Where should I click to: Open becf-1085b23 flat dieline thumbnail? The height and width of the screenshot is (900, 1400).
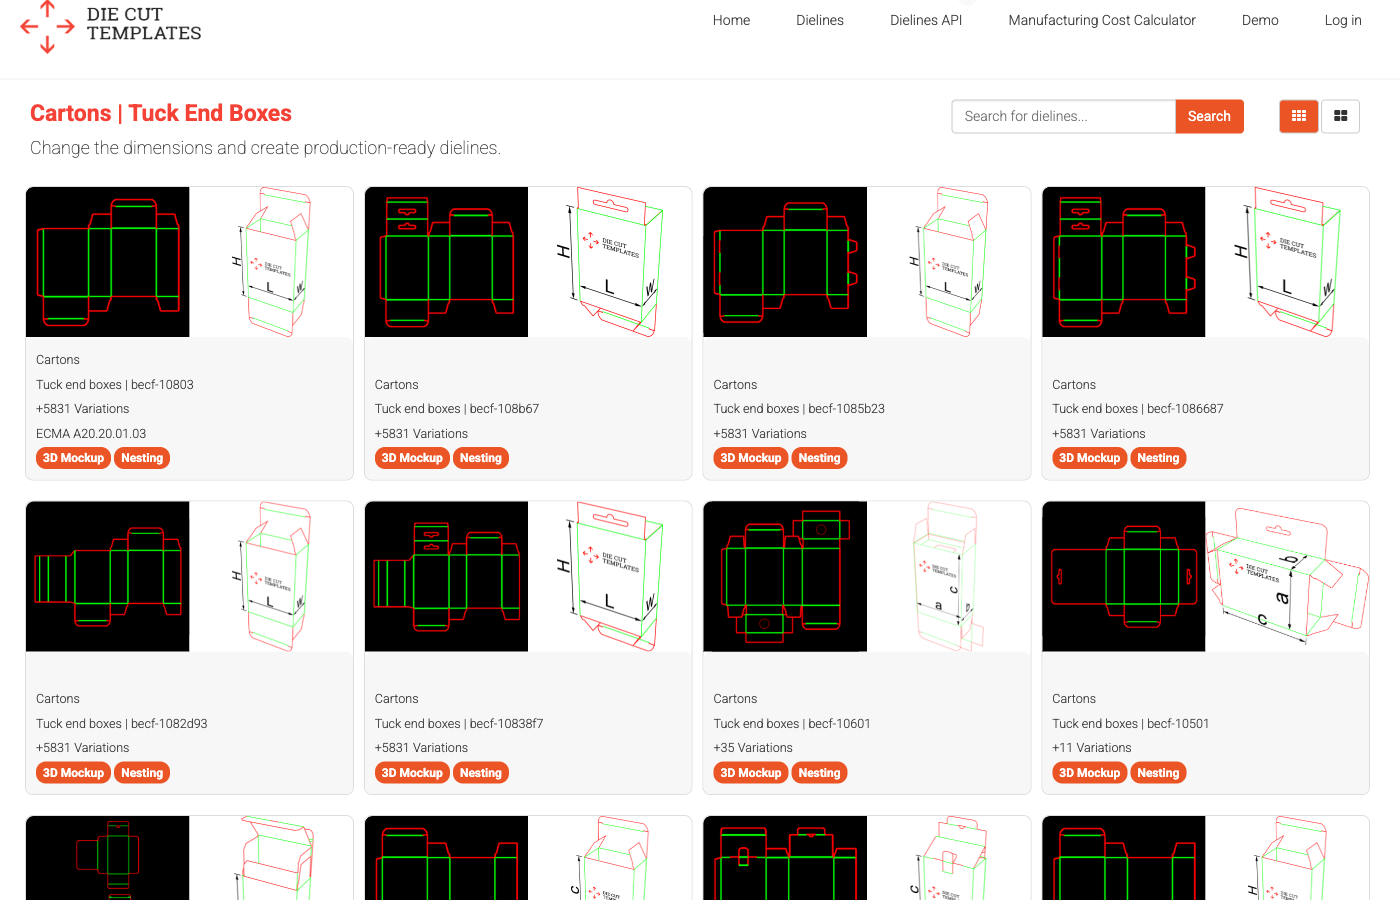click(x=786, y=262)
